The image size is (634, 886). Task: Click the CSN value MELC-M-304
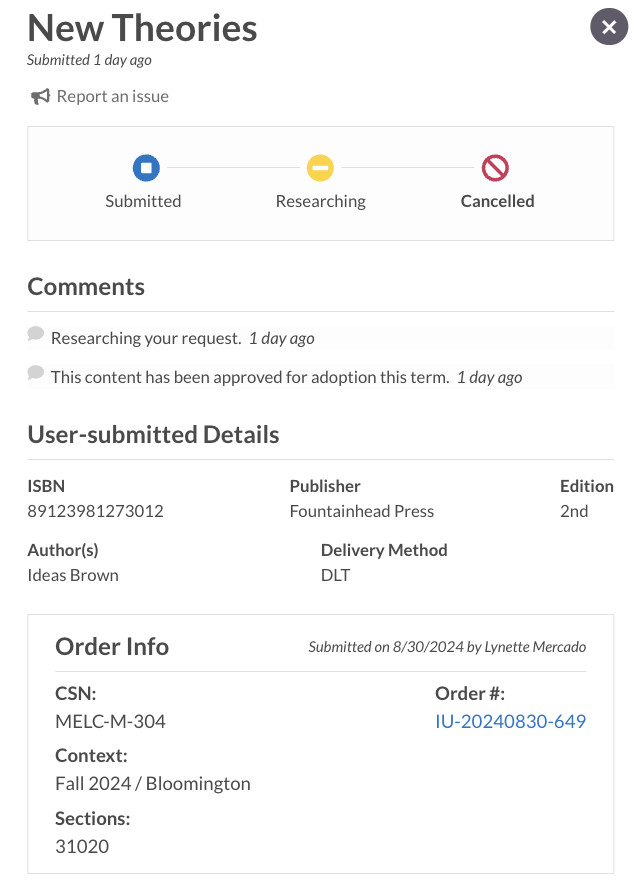coord(110,721)
